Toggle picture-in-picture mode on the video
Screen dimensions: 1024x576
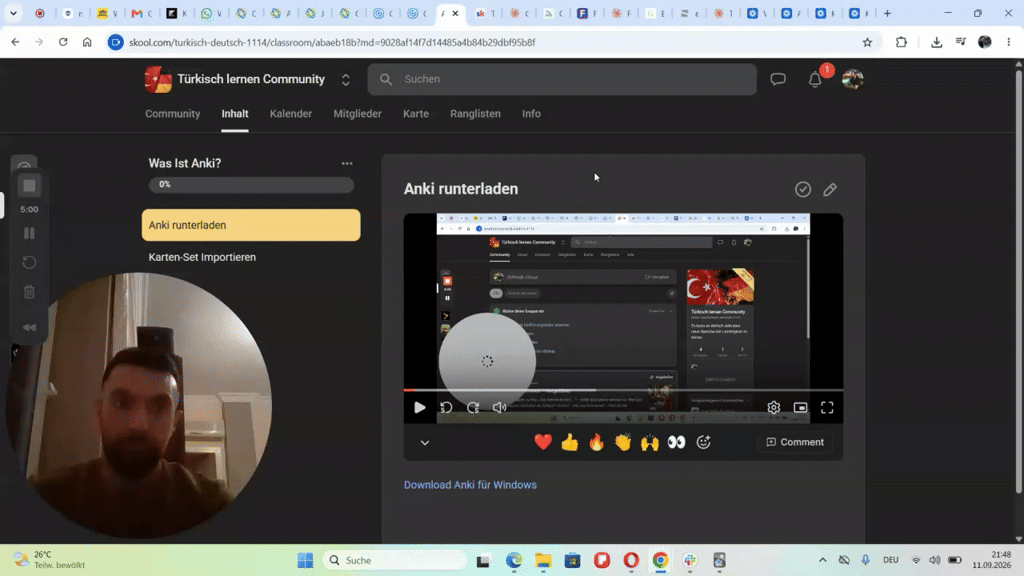[x=800, y=408]
